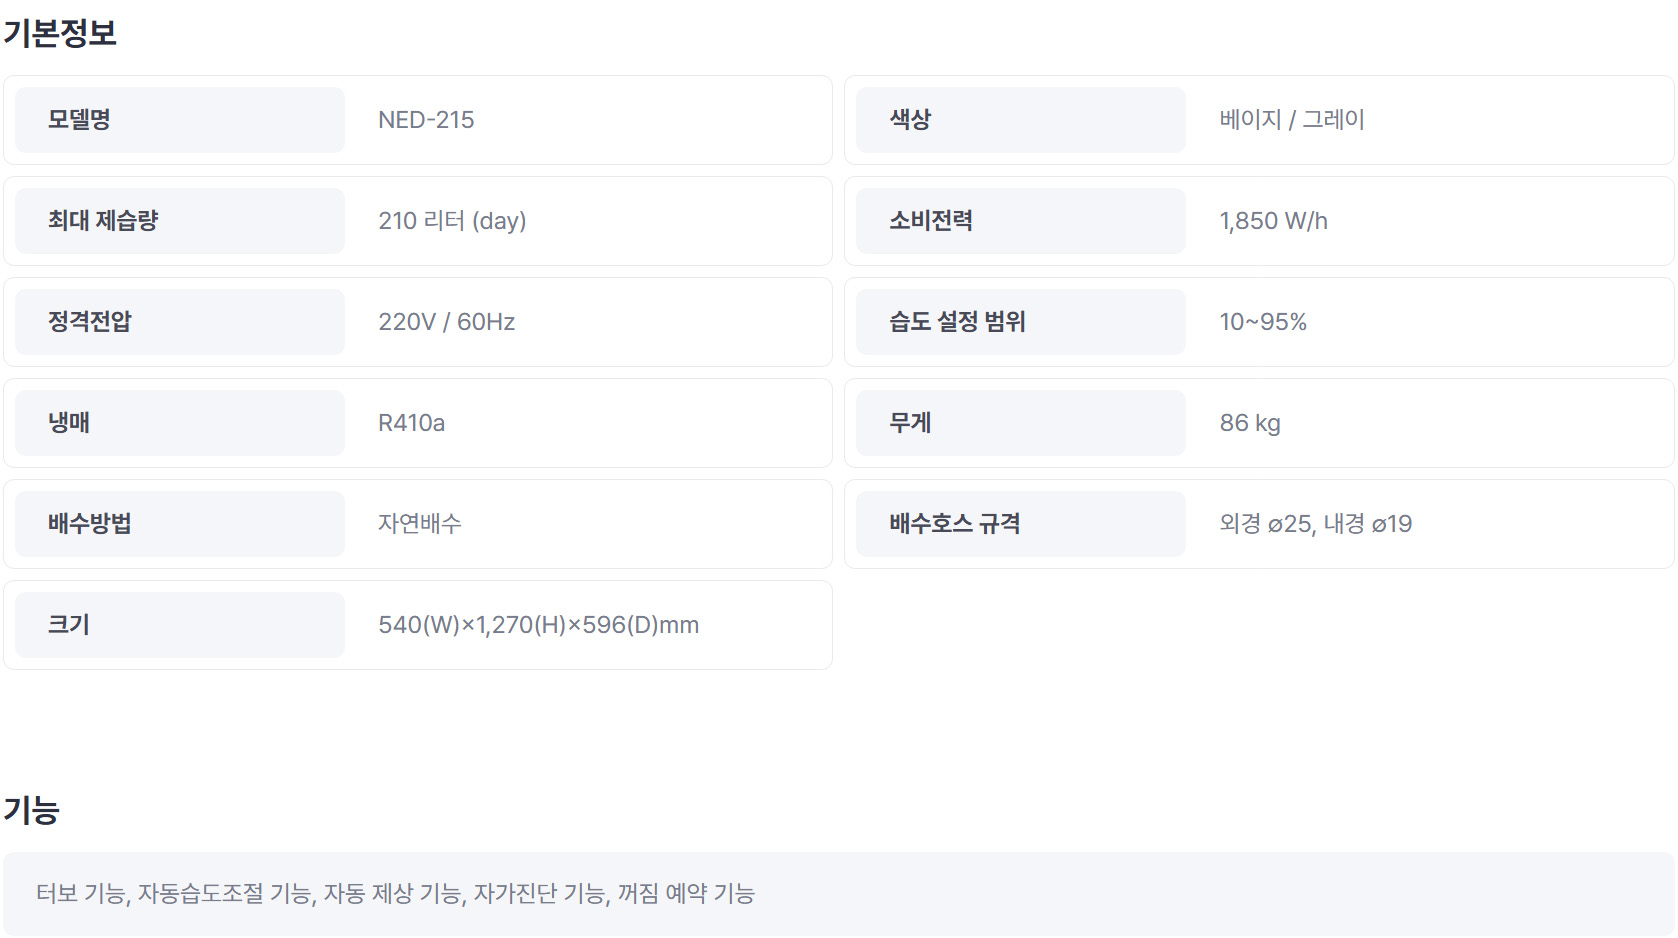
Task: Click the 기본정보 section heading
Action: point(60,33)
